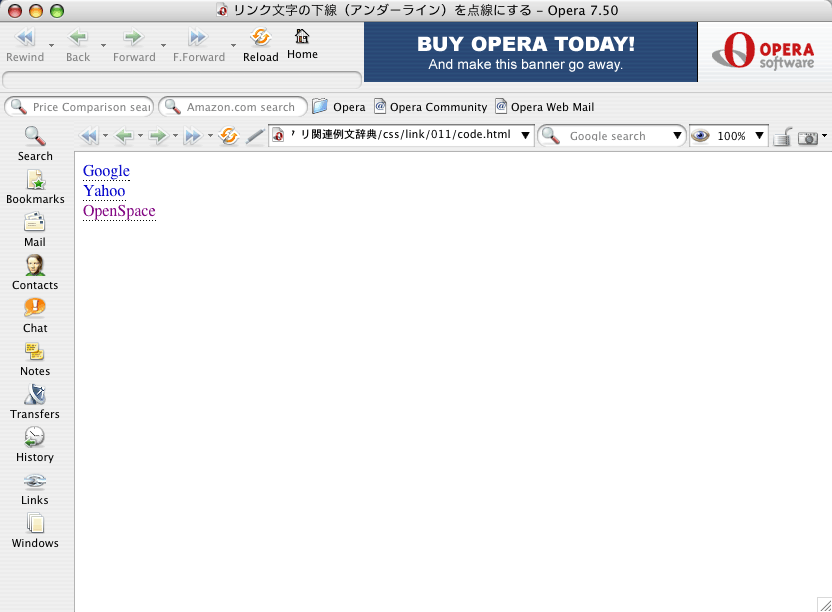
Task: Expand the Google search dropdown arrow
Action: click(x=678, y=136)
